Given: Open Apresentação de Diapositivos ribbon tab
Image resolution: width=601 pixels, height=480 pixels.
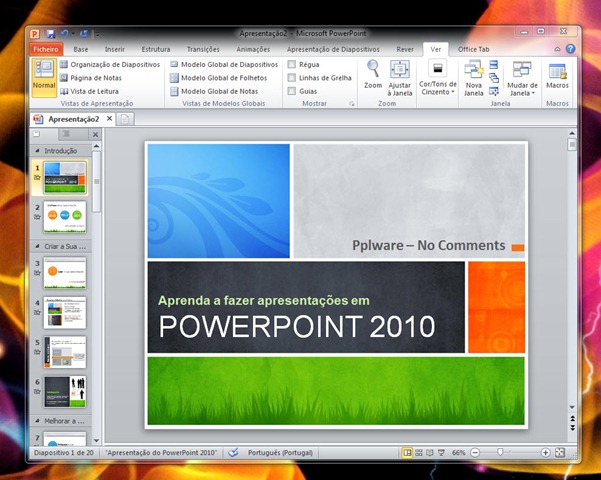Looking at the screenshot, I should (333, 49).
